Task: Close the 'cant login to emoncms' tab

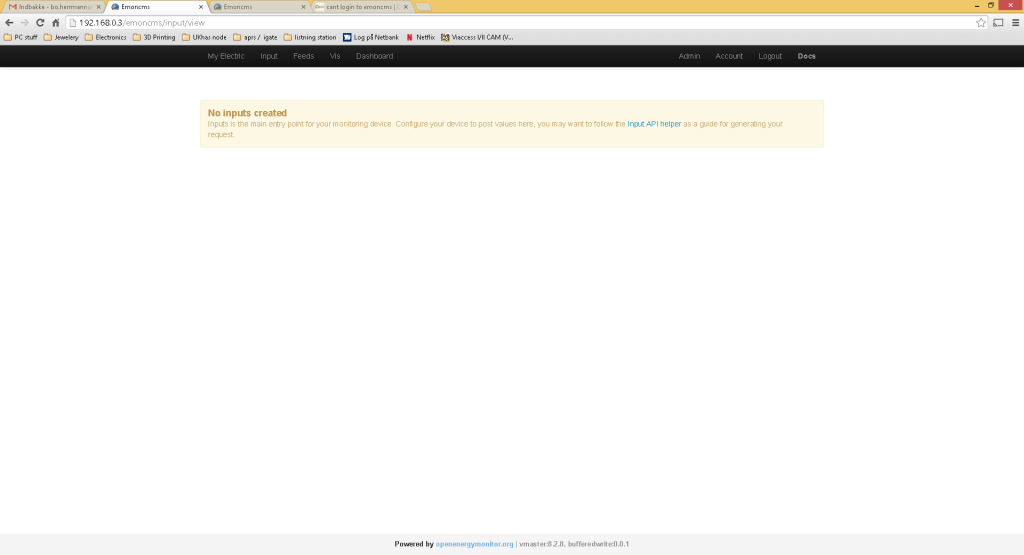Action: tap(406, 7)
